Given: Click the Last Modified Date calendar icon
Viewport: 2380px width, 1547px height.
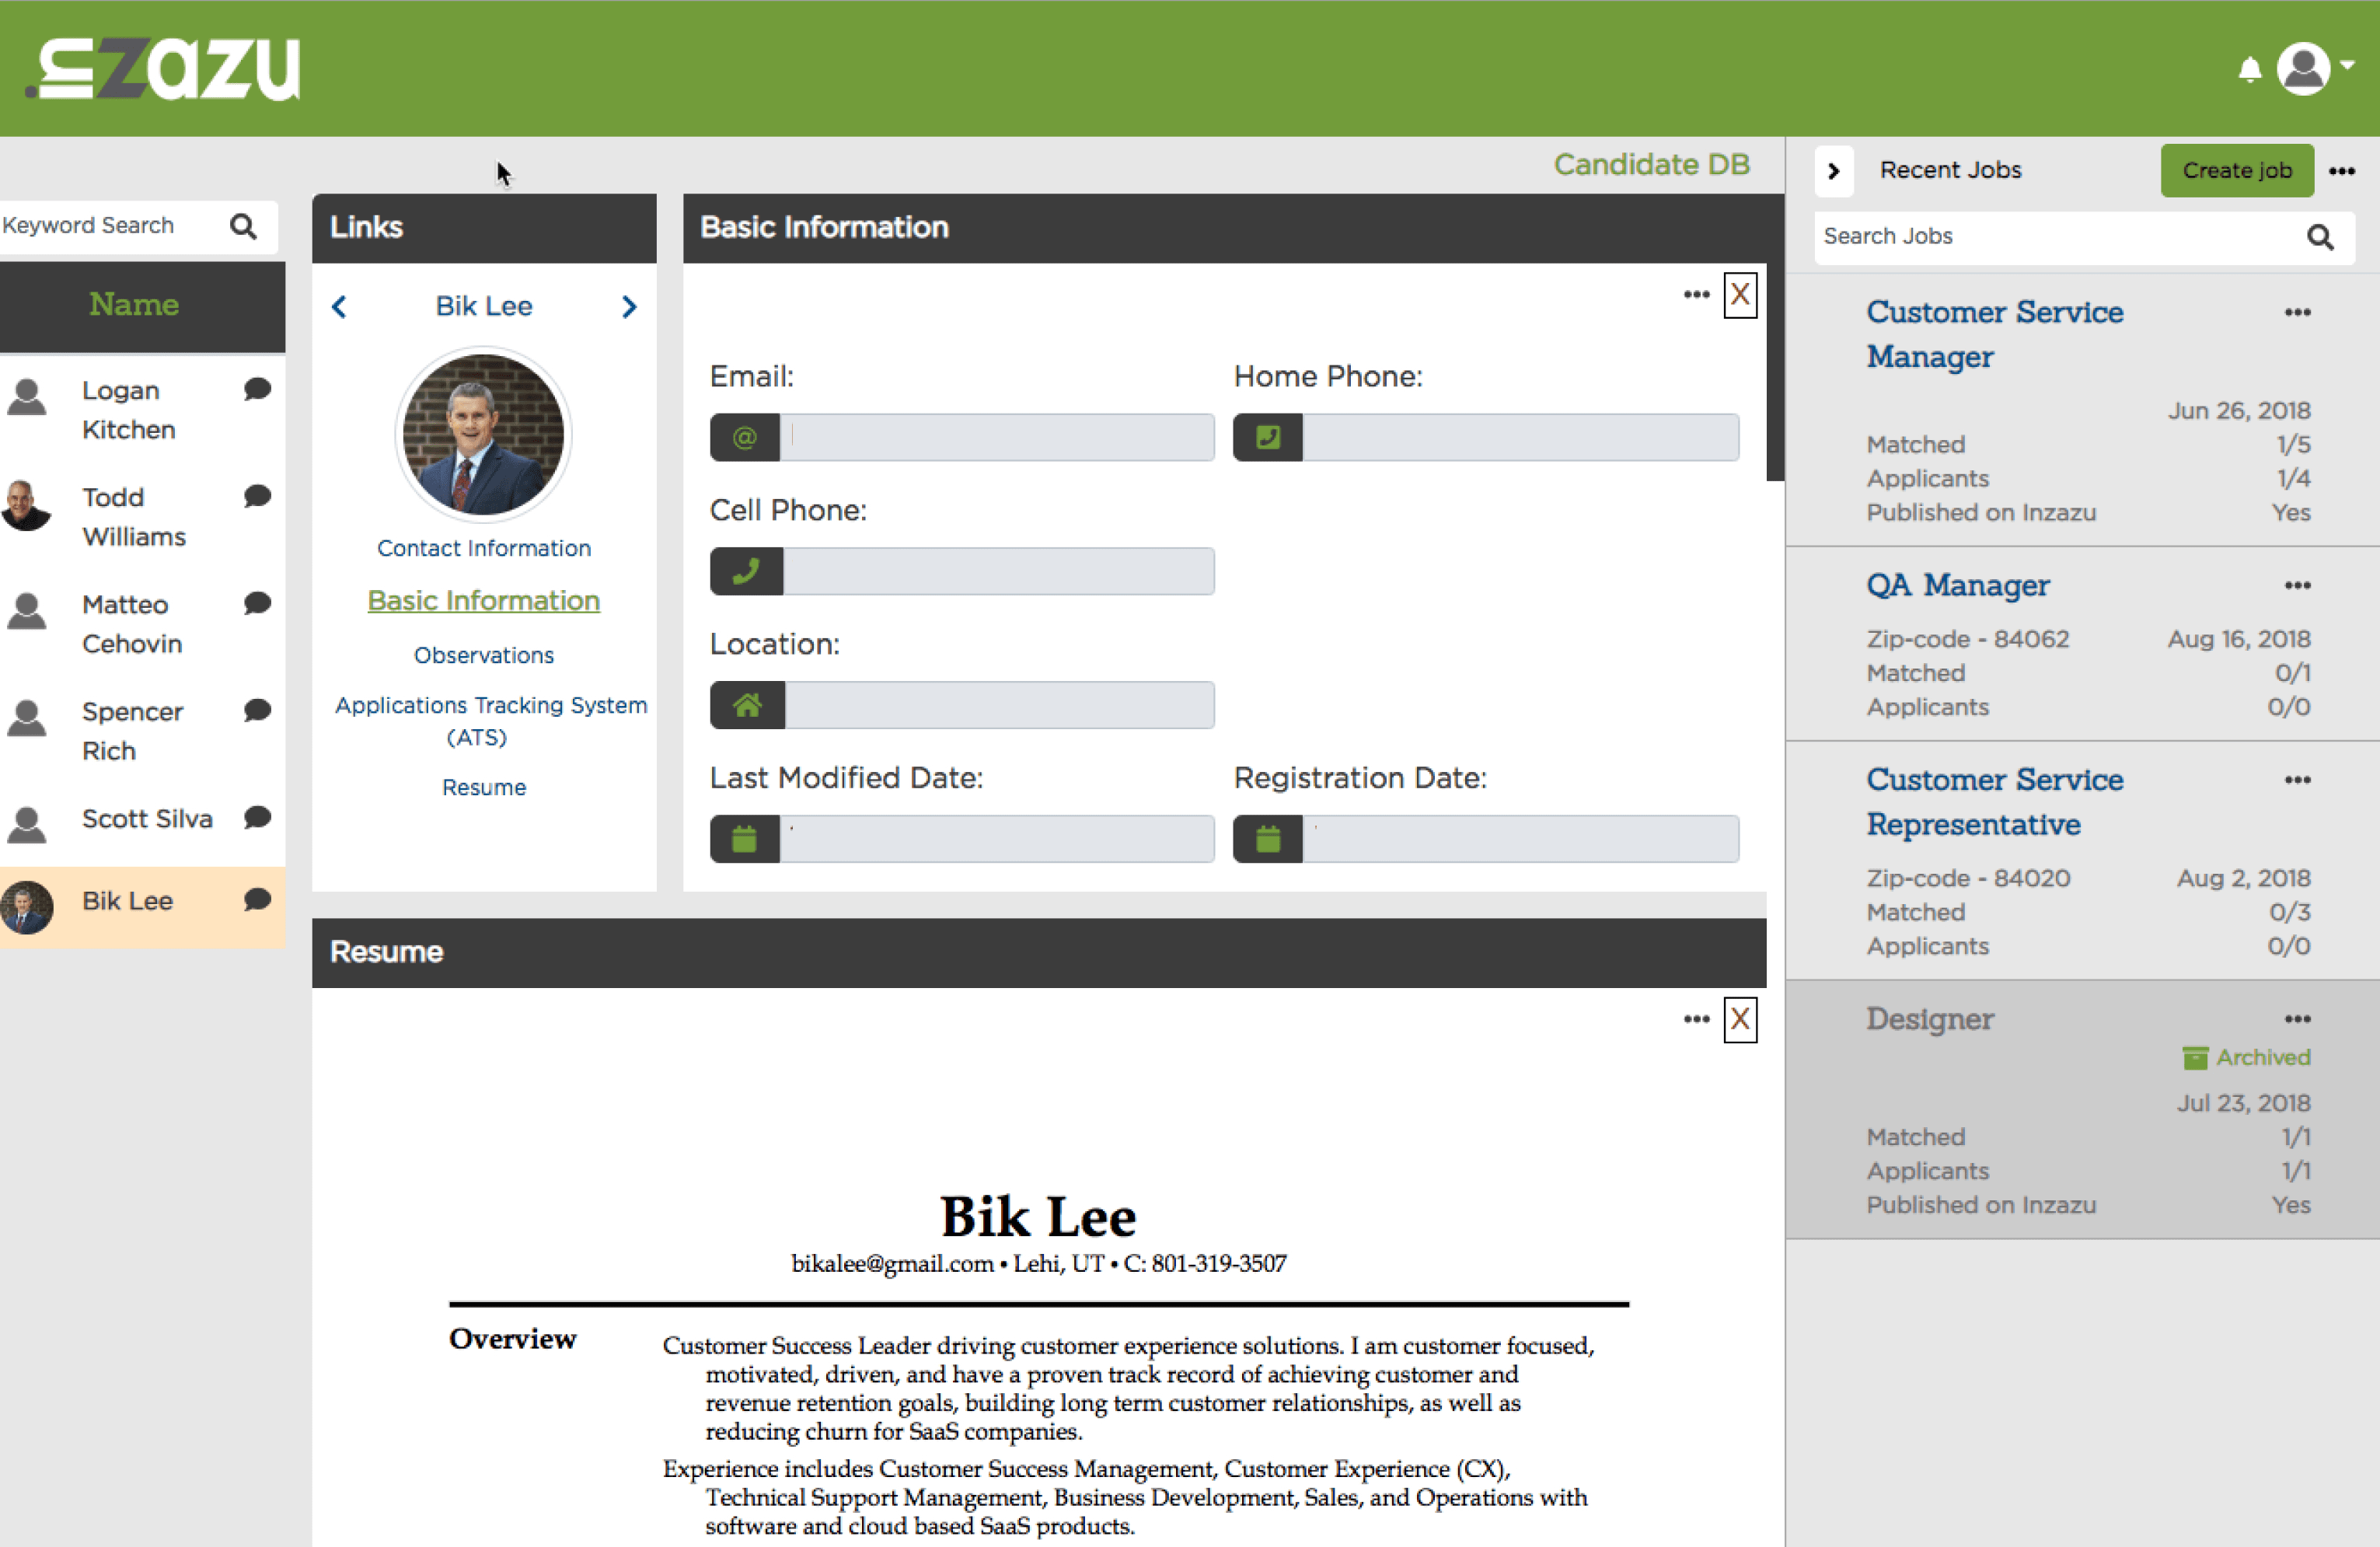Looking at the screenshot, I should point(744,839).
